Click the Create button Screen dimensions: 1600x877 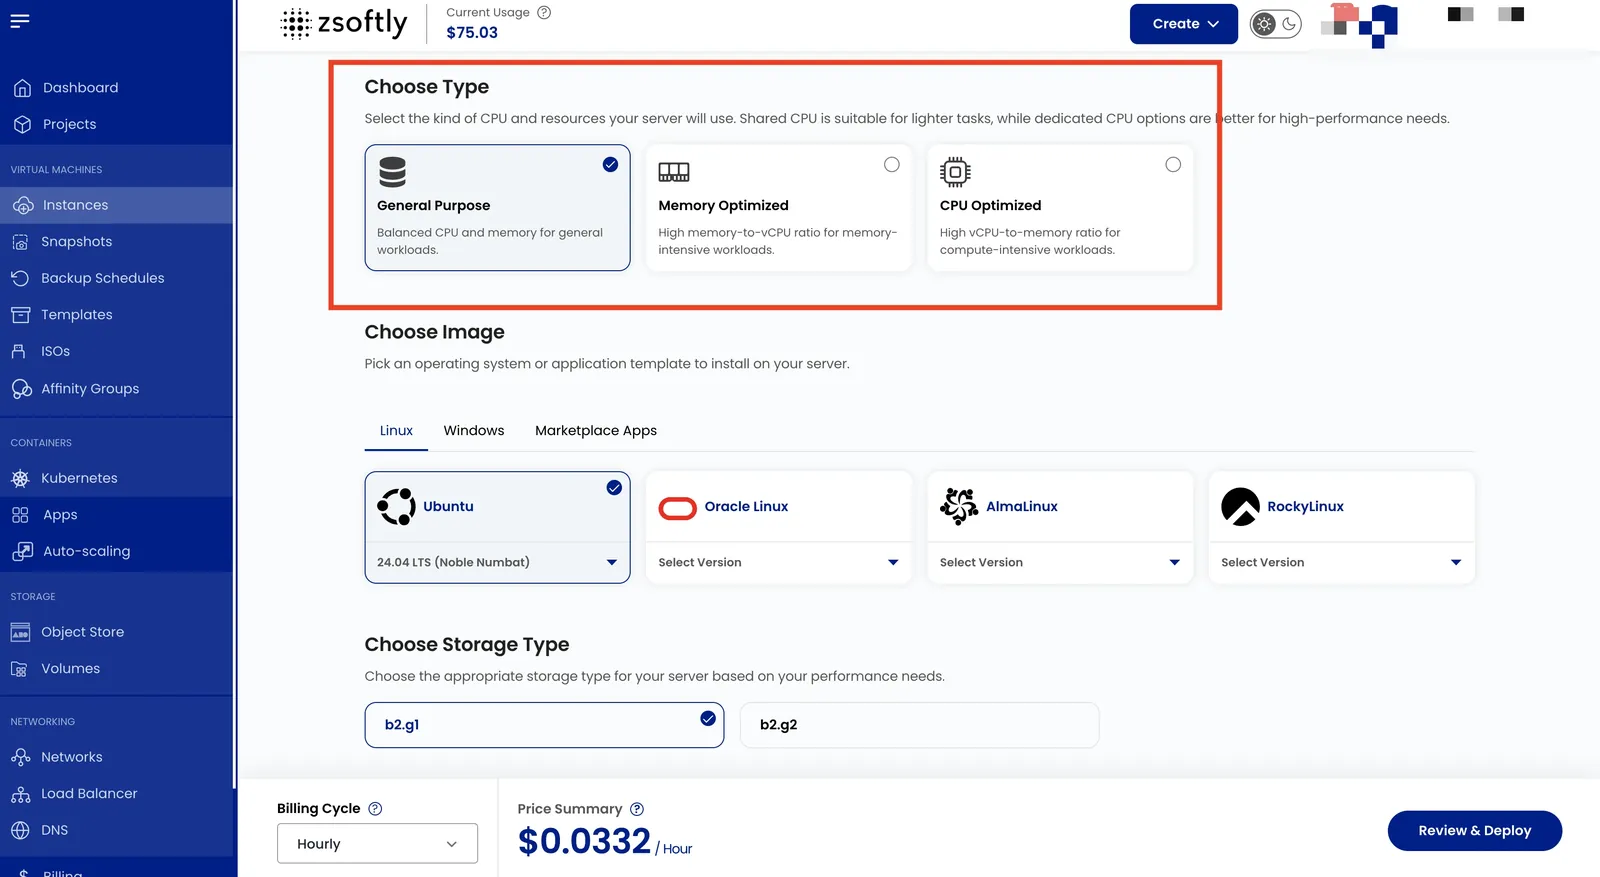pyautogui.click(x=1184, y=24)
